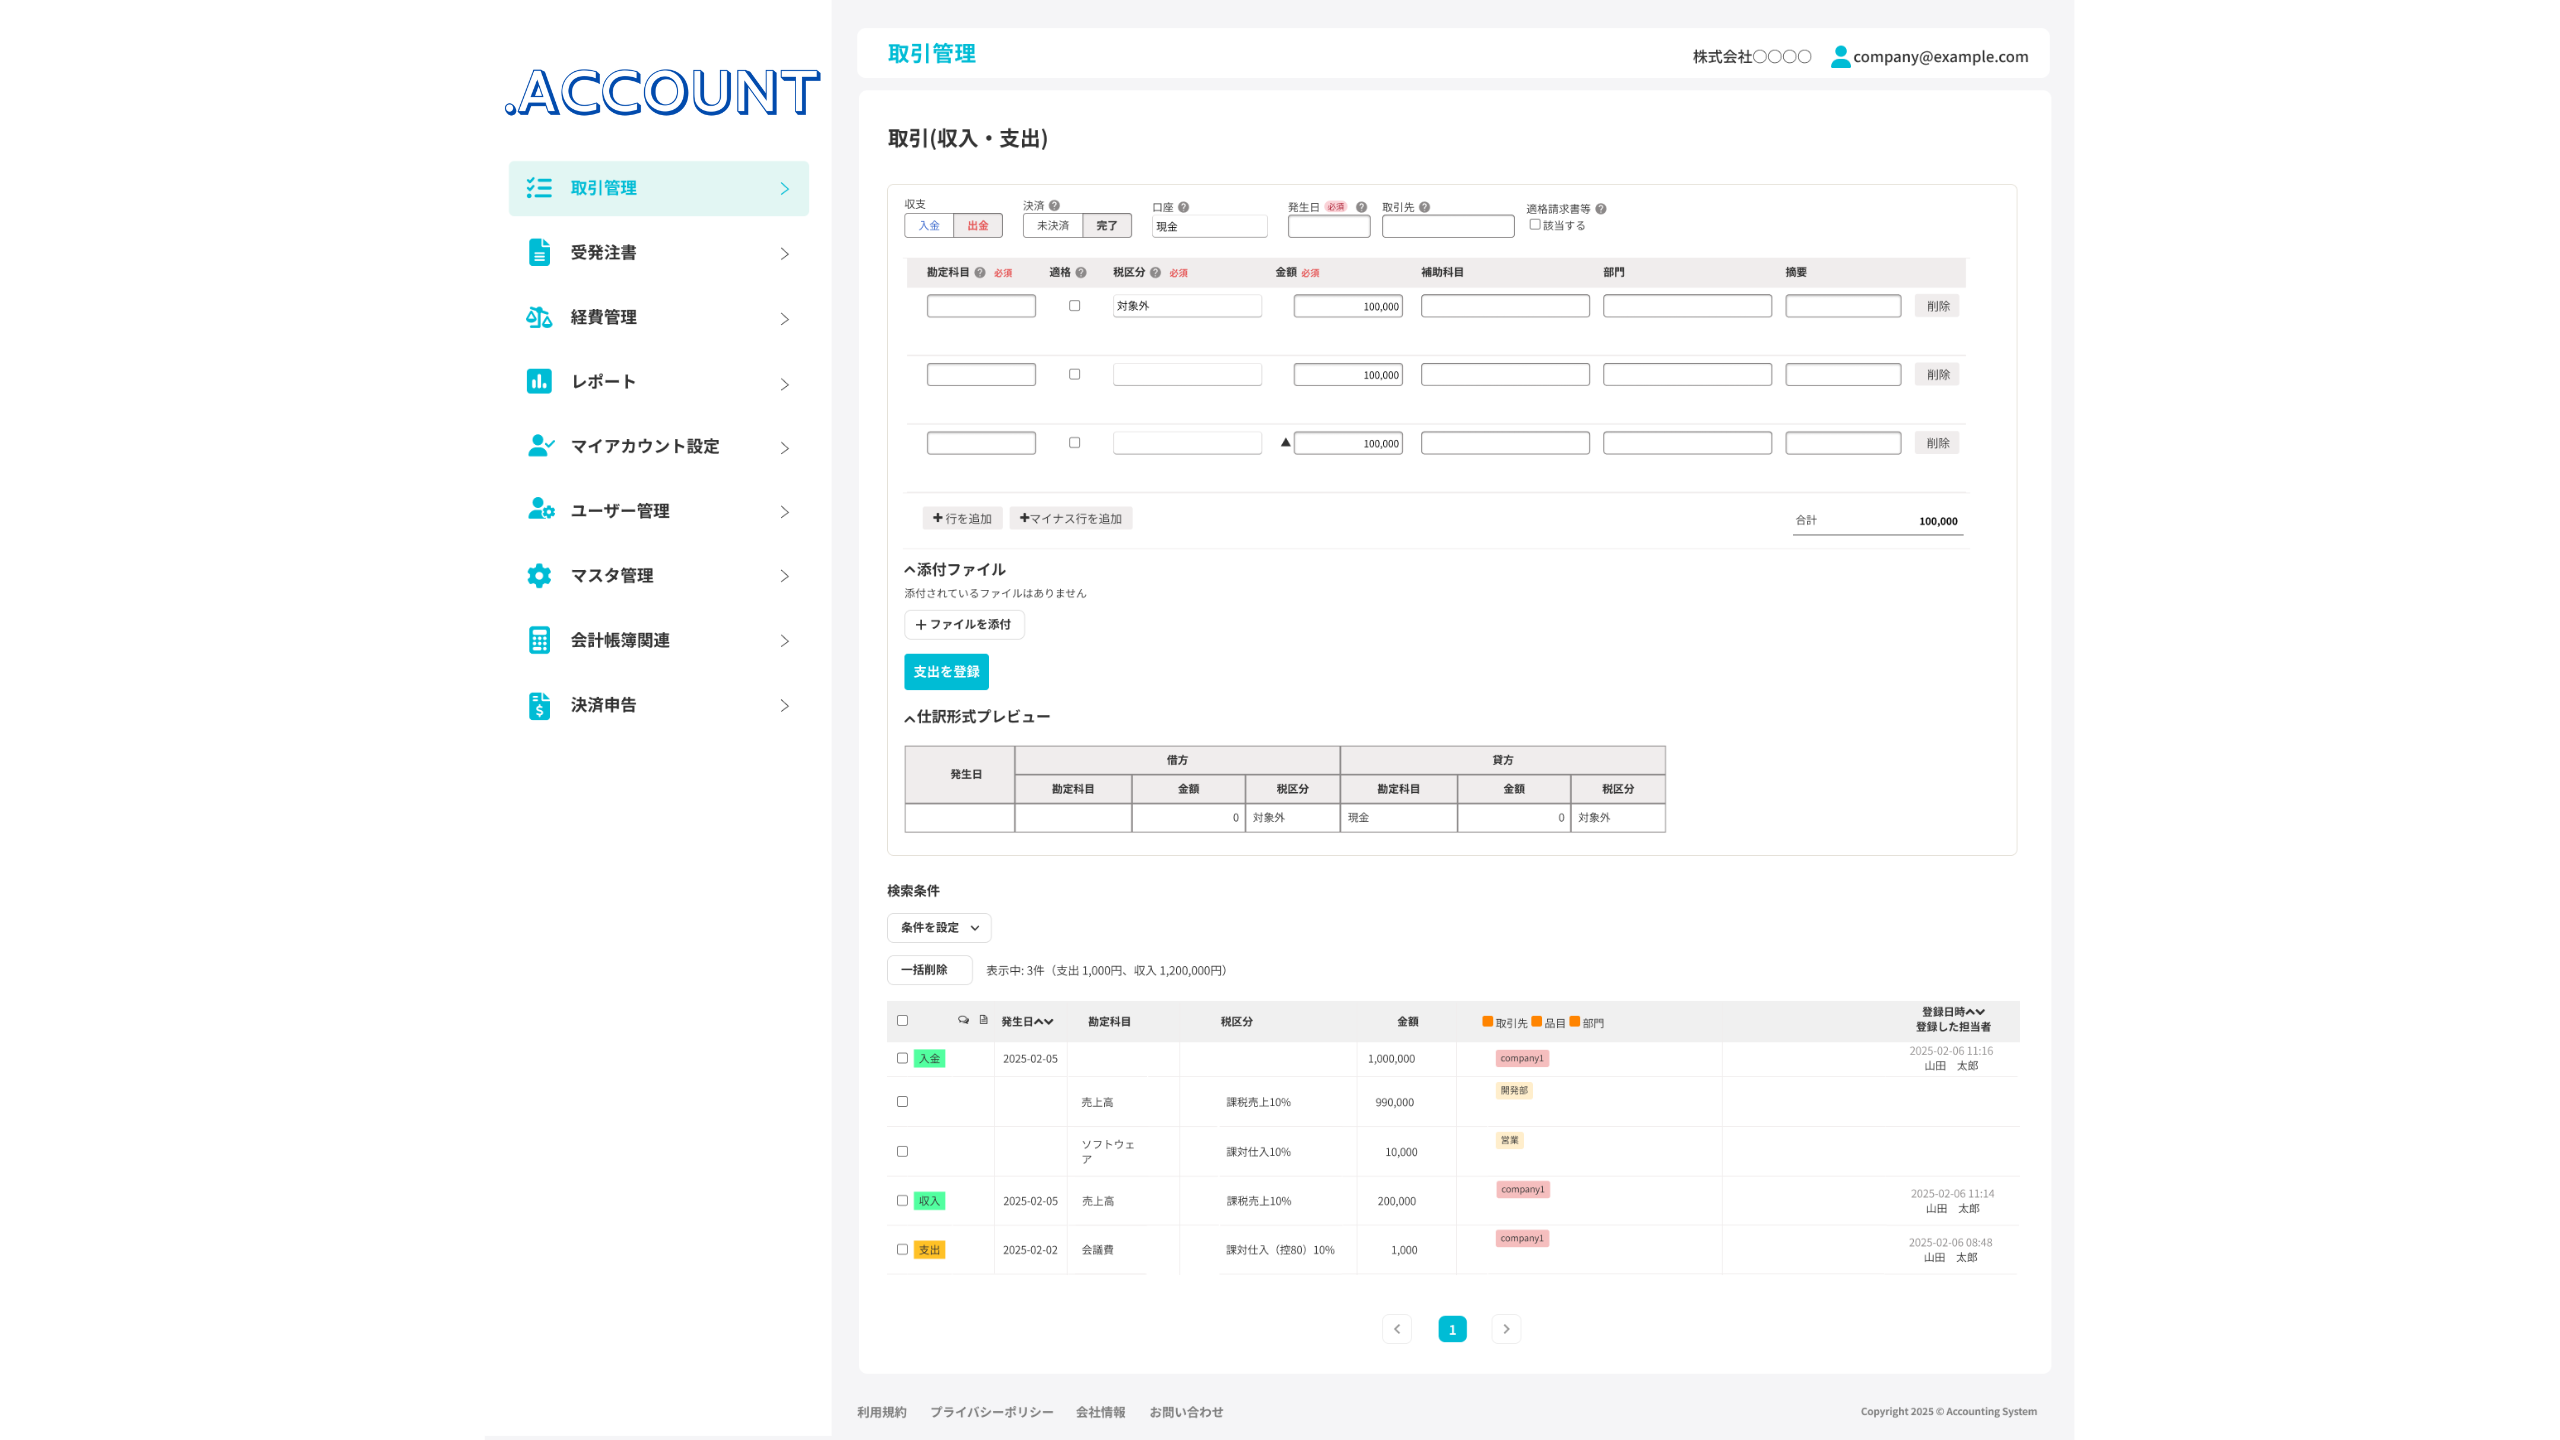This screenshot has width=2560, height=1440.
Task: Open the レポート chart icon
Action: [x=539, y=381]
